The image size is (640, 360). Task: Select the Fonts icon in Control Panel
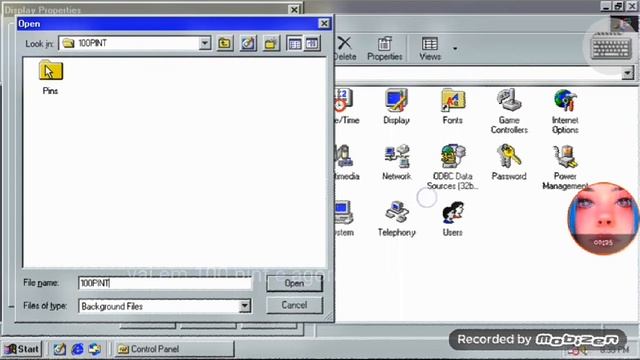click(452, 107)
